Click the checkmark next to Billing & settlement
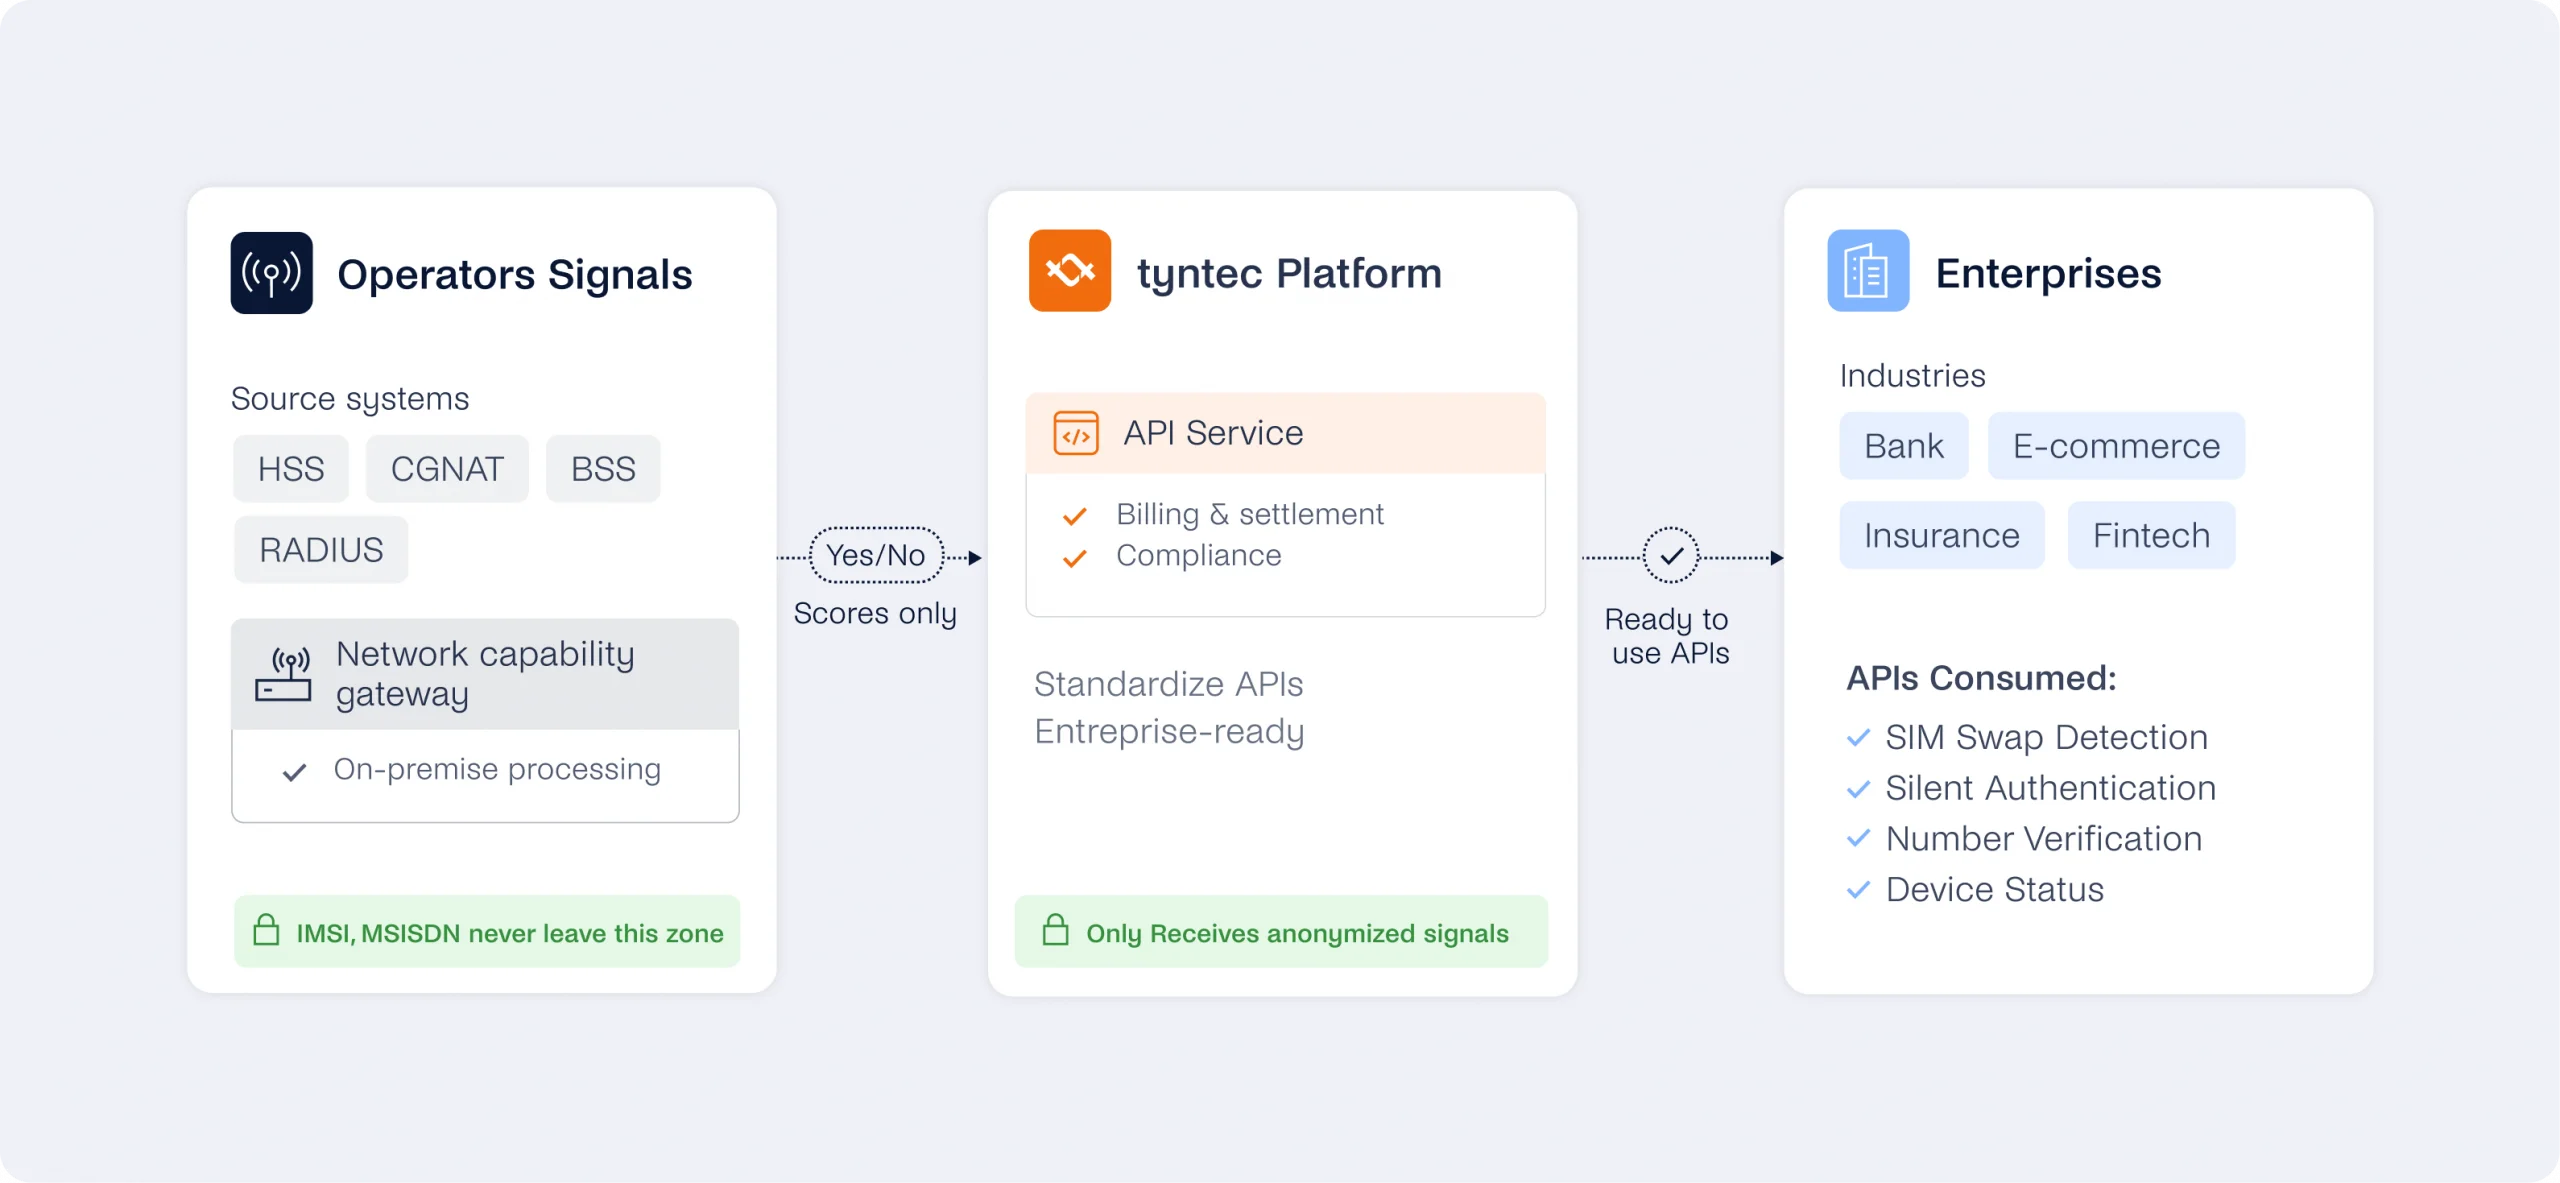This screenshot has width=2560, height=1183. (1075, 516)
